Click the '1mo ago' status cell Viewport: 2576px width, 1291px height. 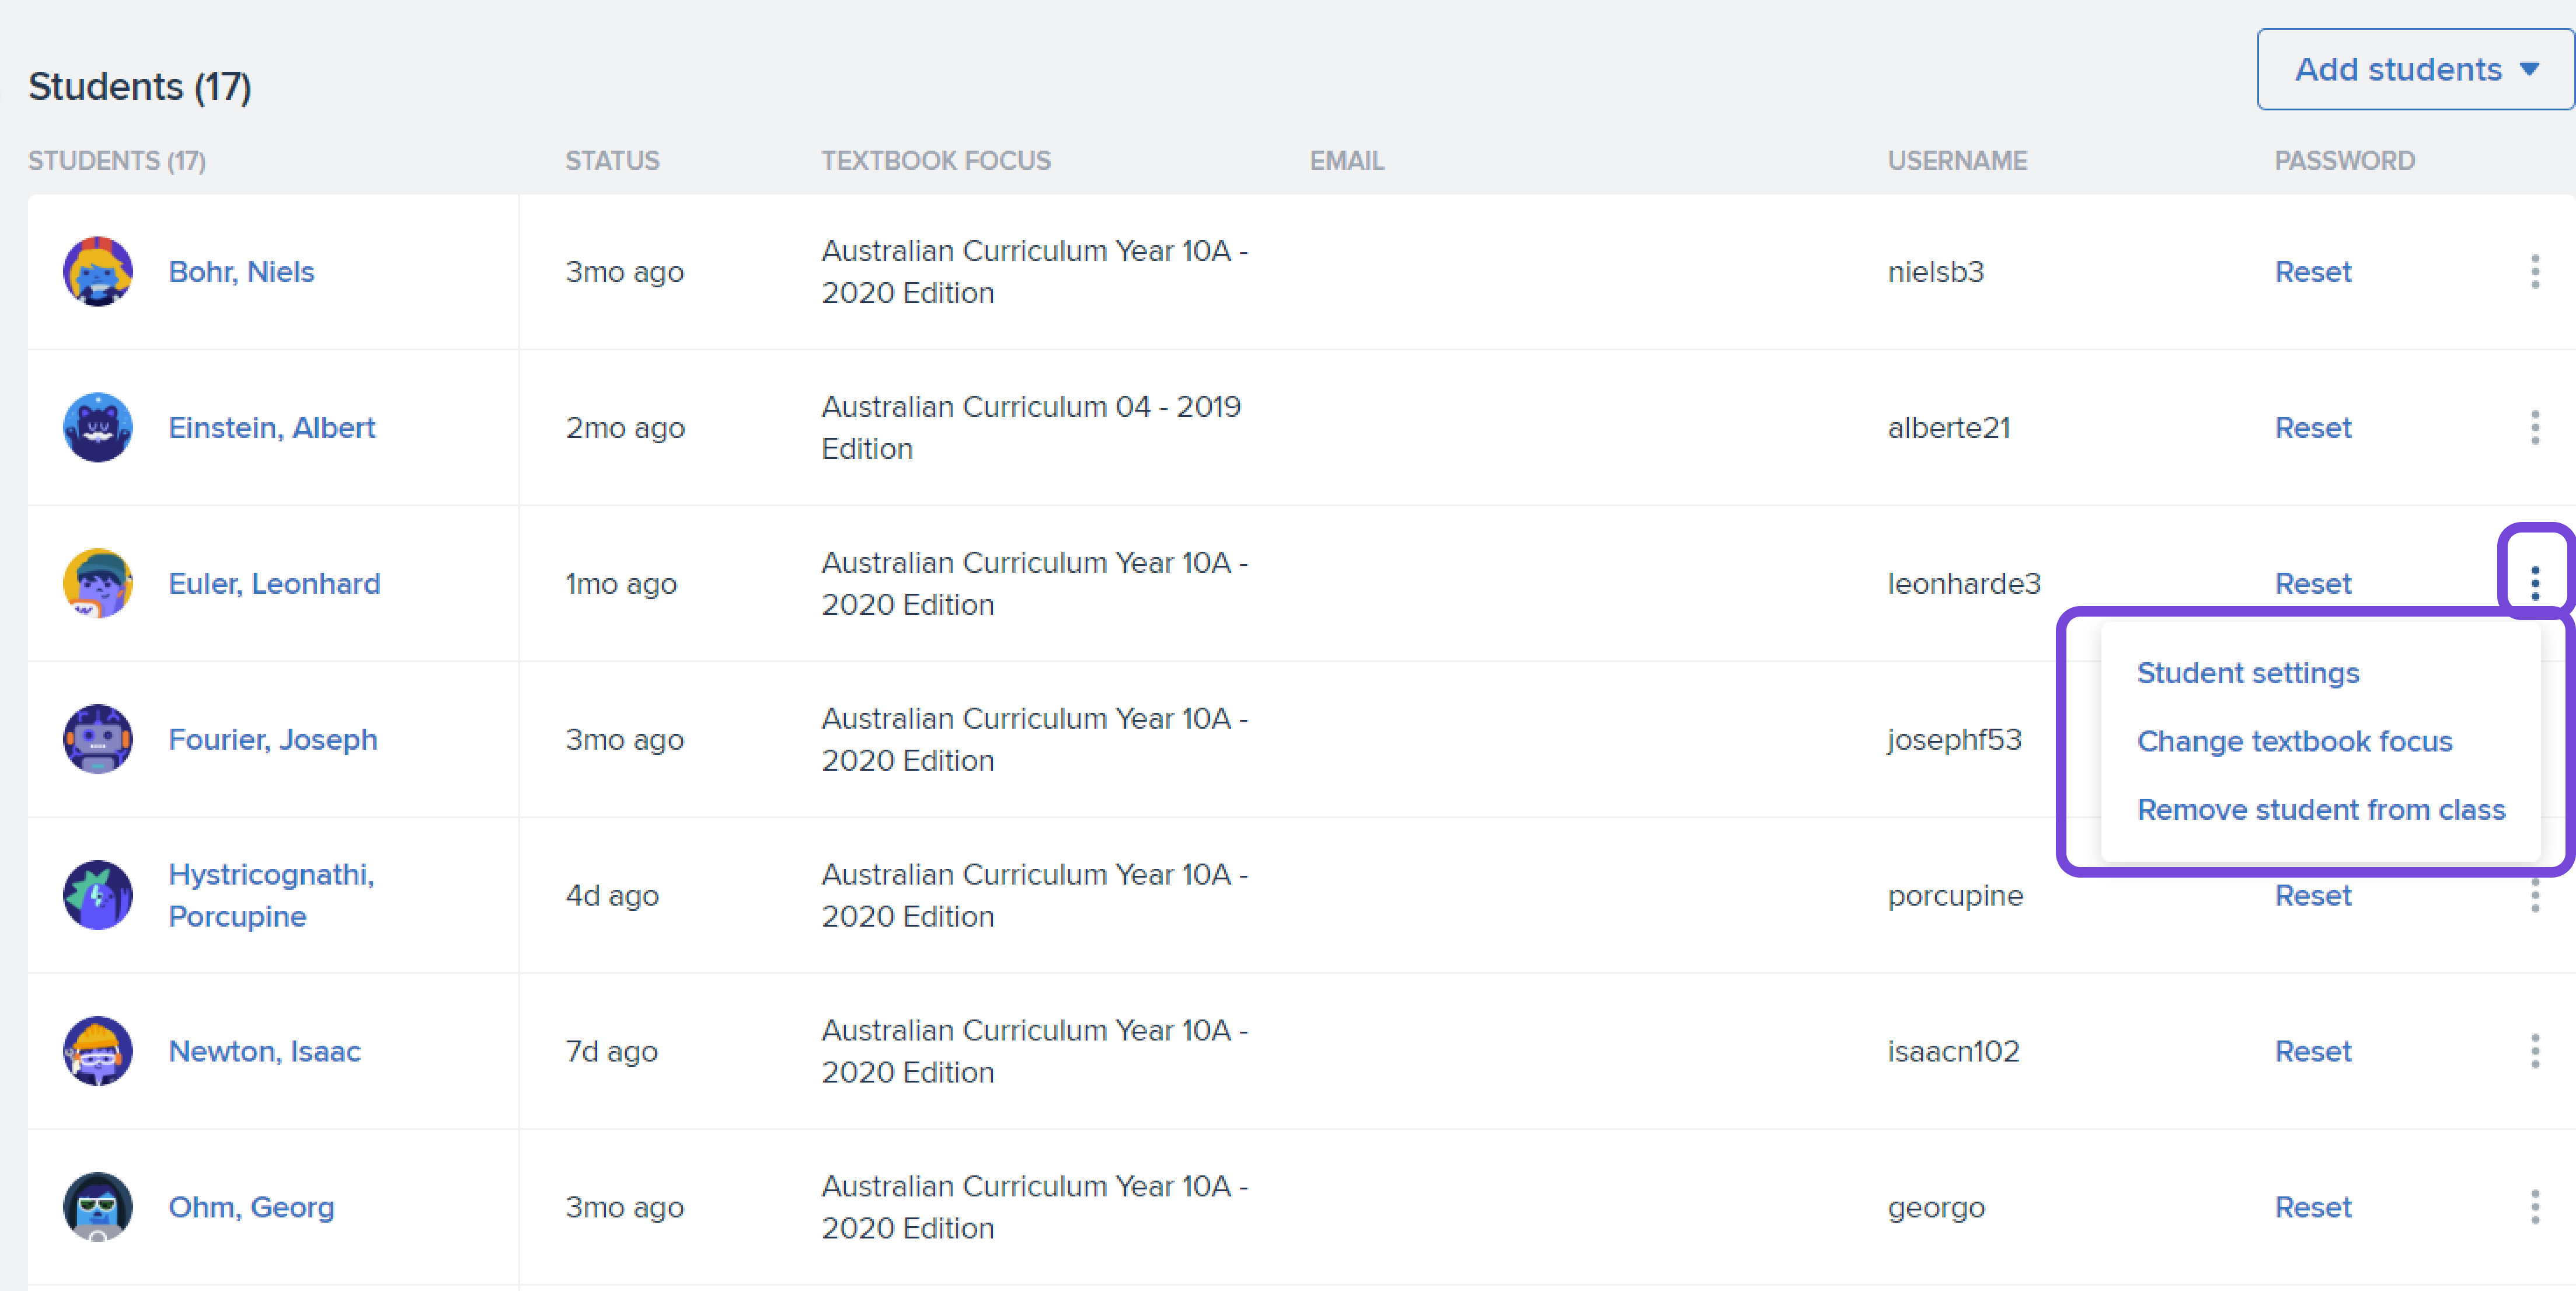point(621,583)
